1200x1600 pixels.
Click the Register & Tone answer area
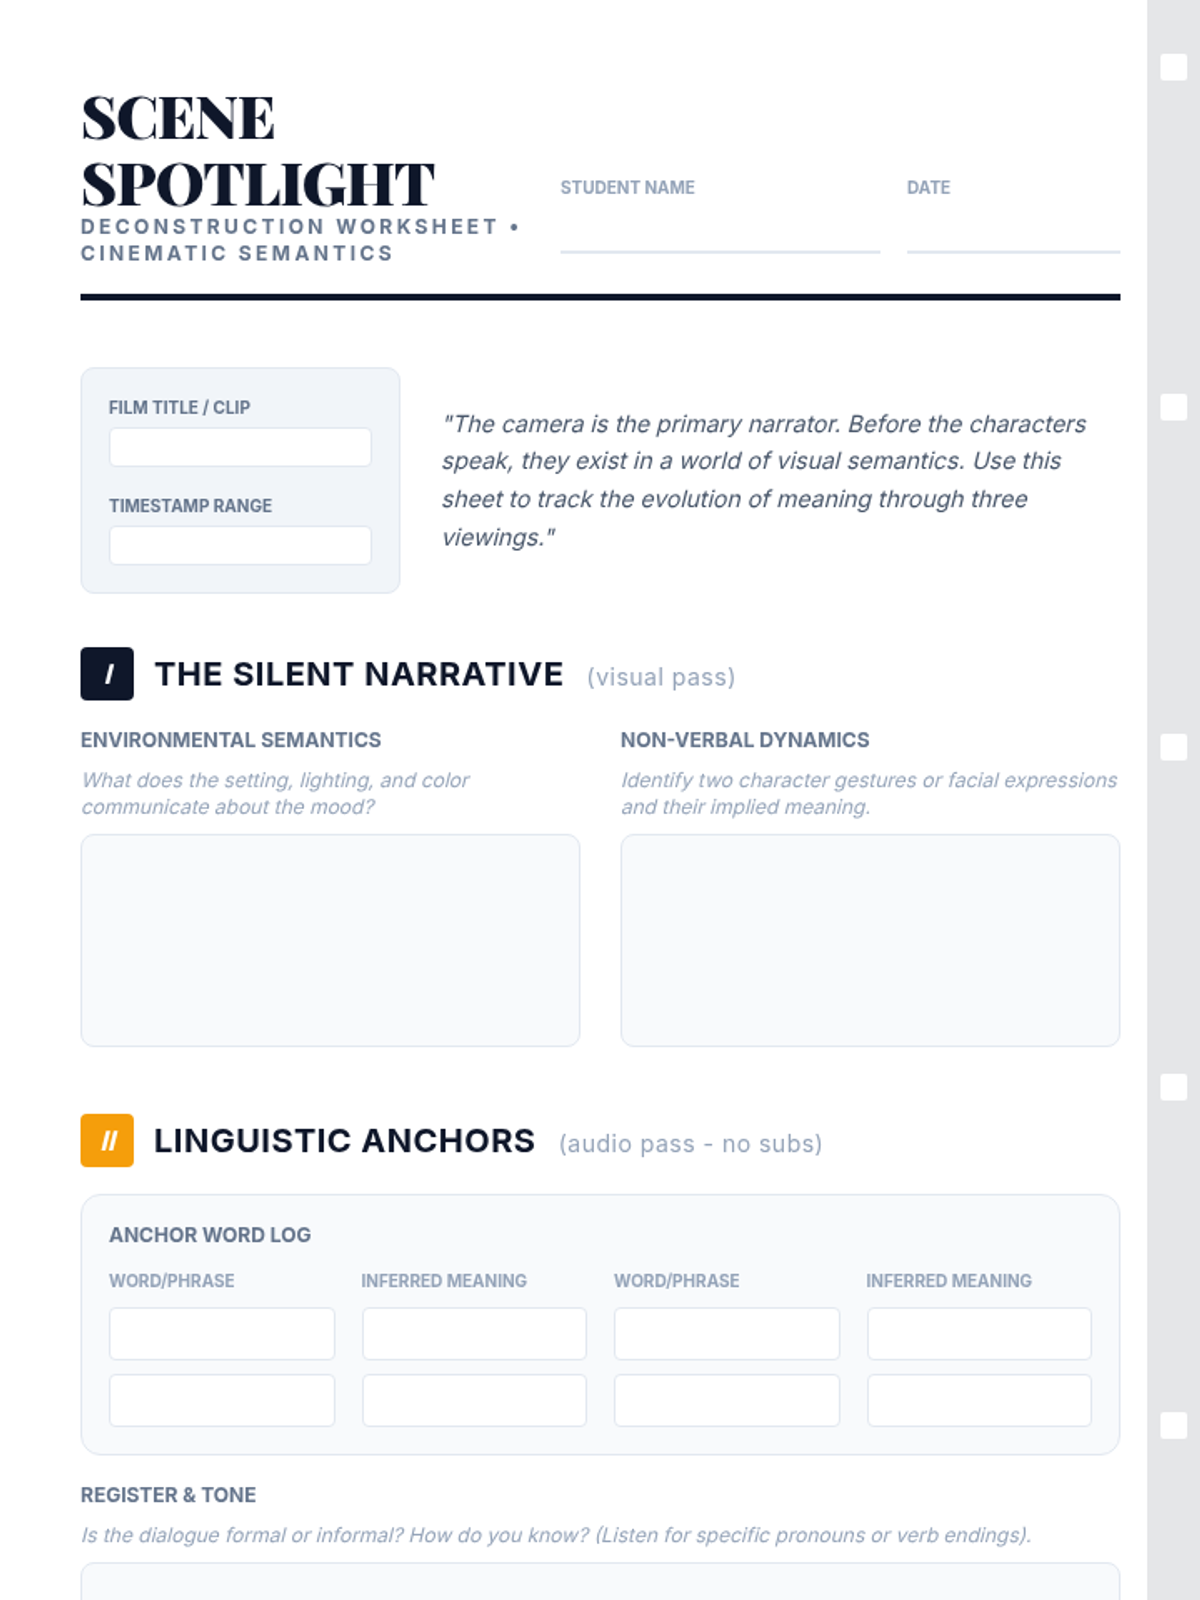[x=600, y=1582]
